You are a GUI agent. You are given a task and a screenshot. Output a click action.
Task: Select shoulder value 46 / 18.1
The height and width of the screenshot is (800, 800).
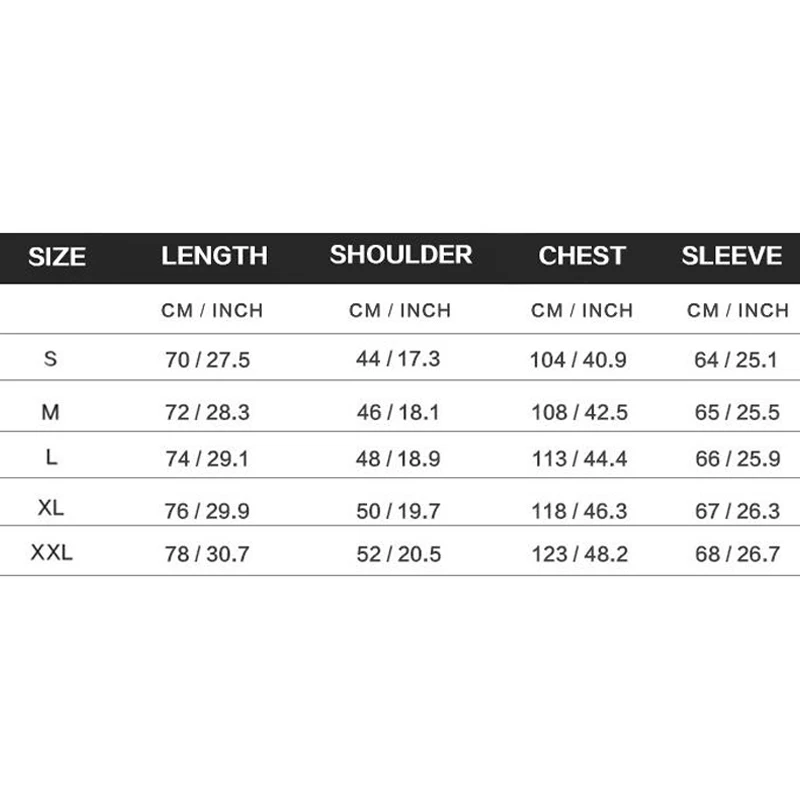point(398,412)
